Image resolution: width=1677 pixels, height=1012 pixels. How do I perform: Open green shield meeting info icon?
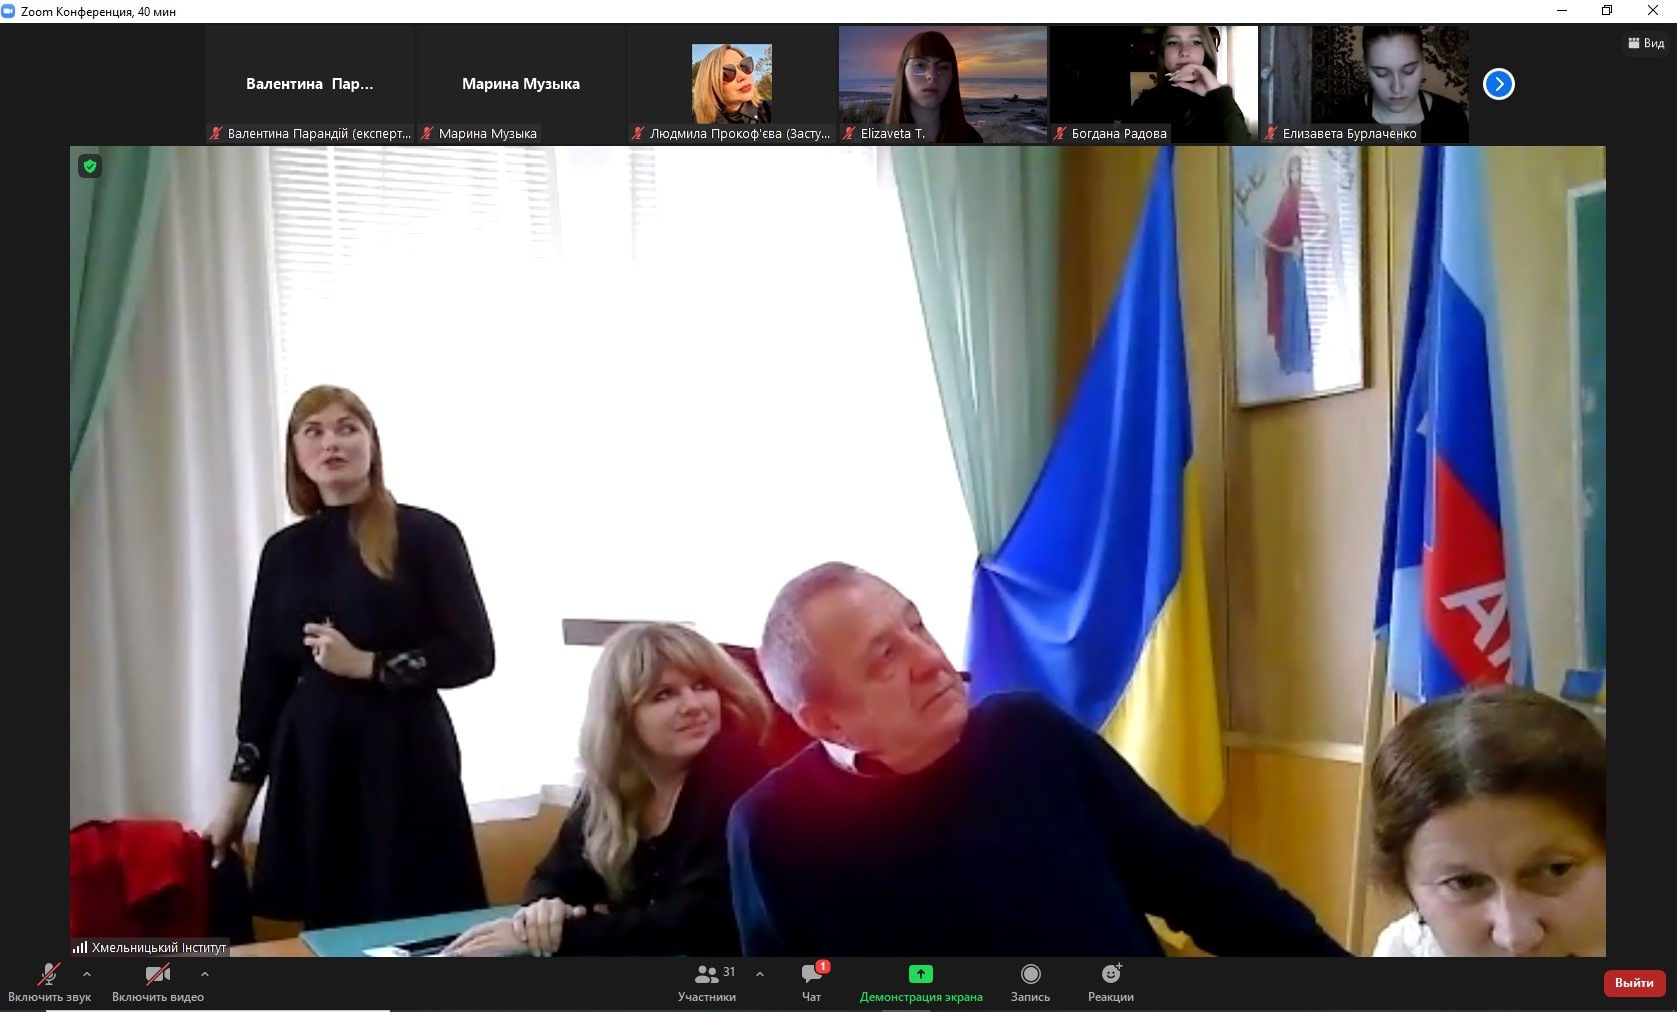click(x=90, y=166)
